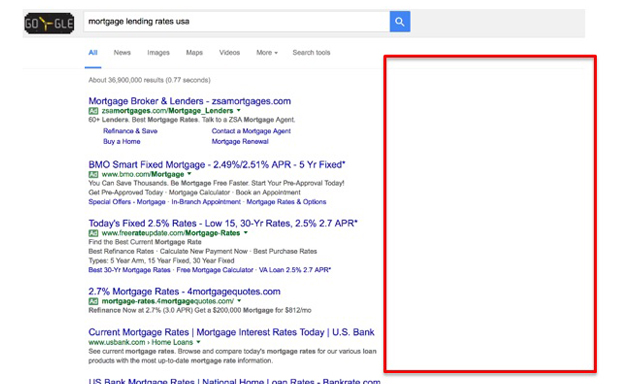Click the Ad badge beside www.freerateupdate.com URL
The height and width of the screenshot is (384, 622).
(93, 233)
